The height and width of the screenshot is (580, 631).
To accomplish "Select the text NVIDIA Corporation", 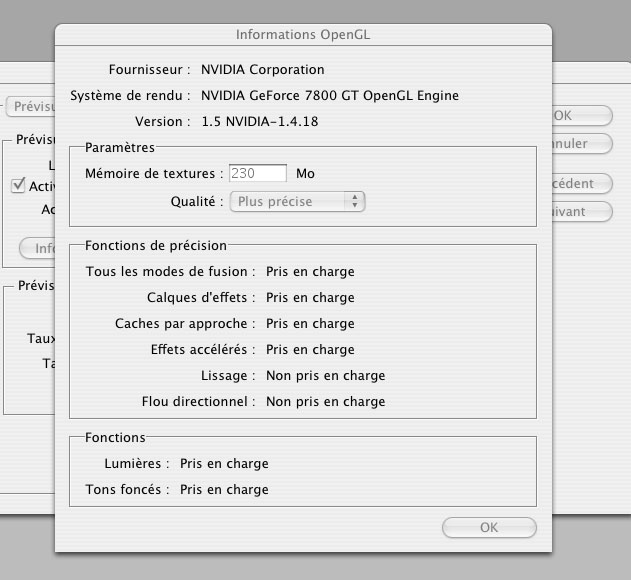I will point(263,69).
